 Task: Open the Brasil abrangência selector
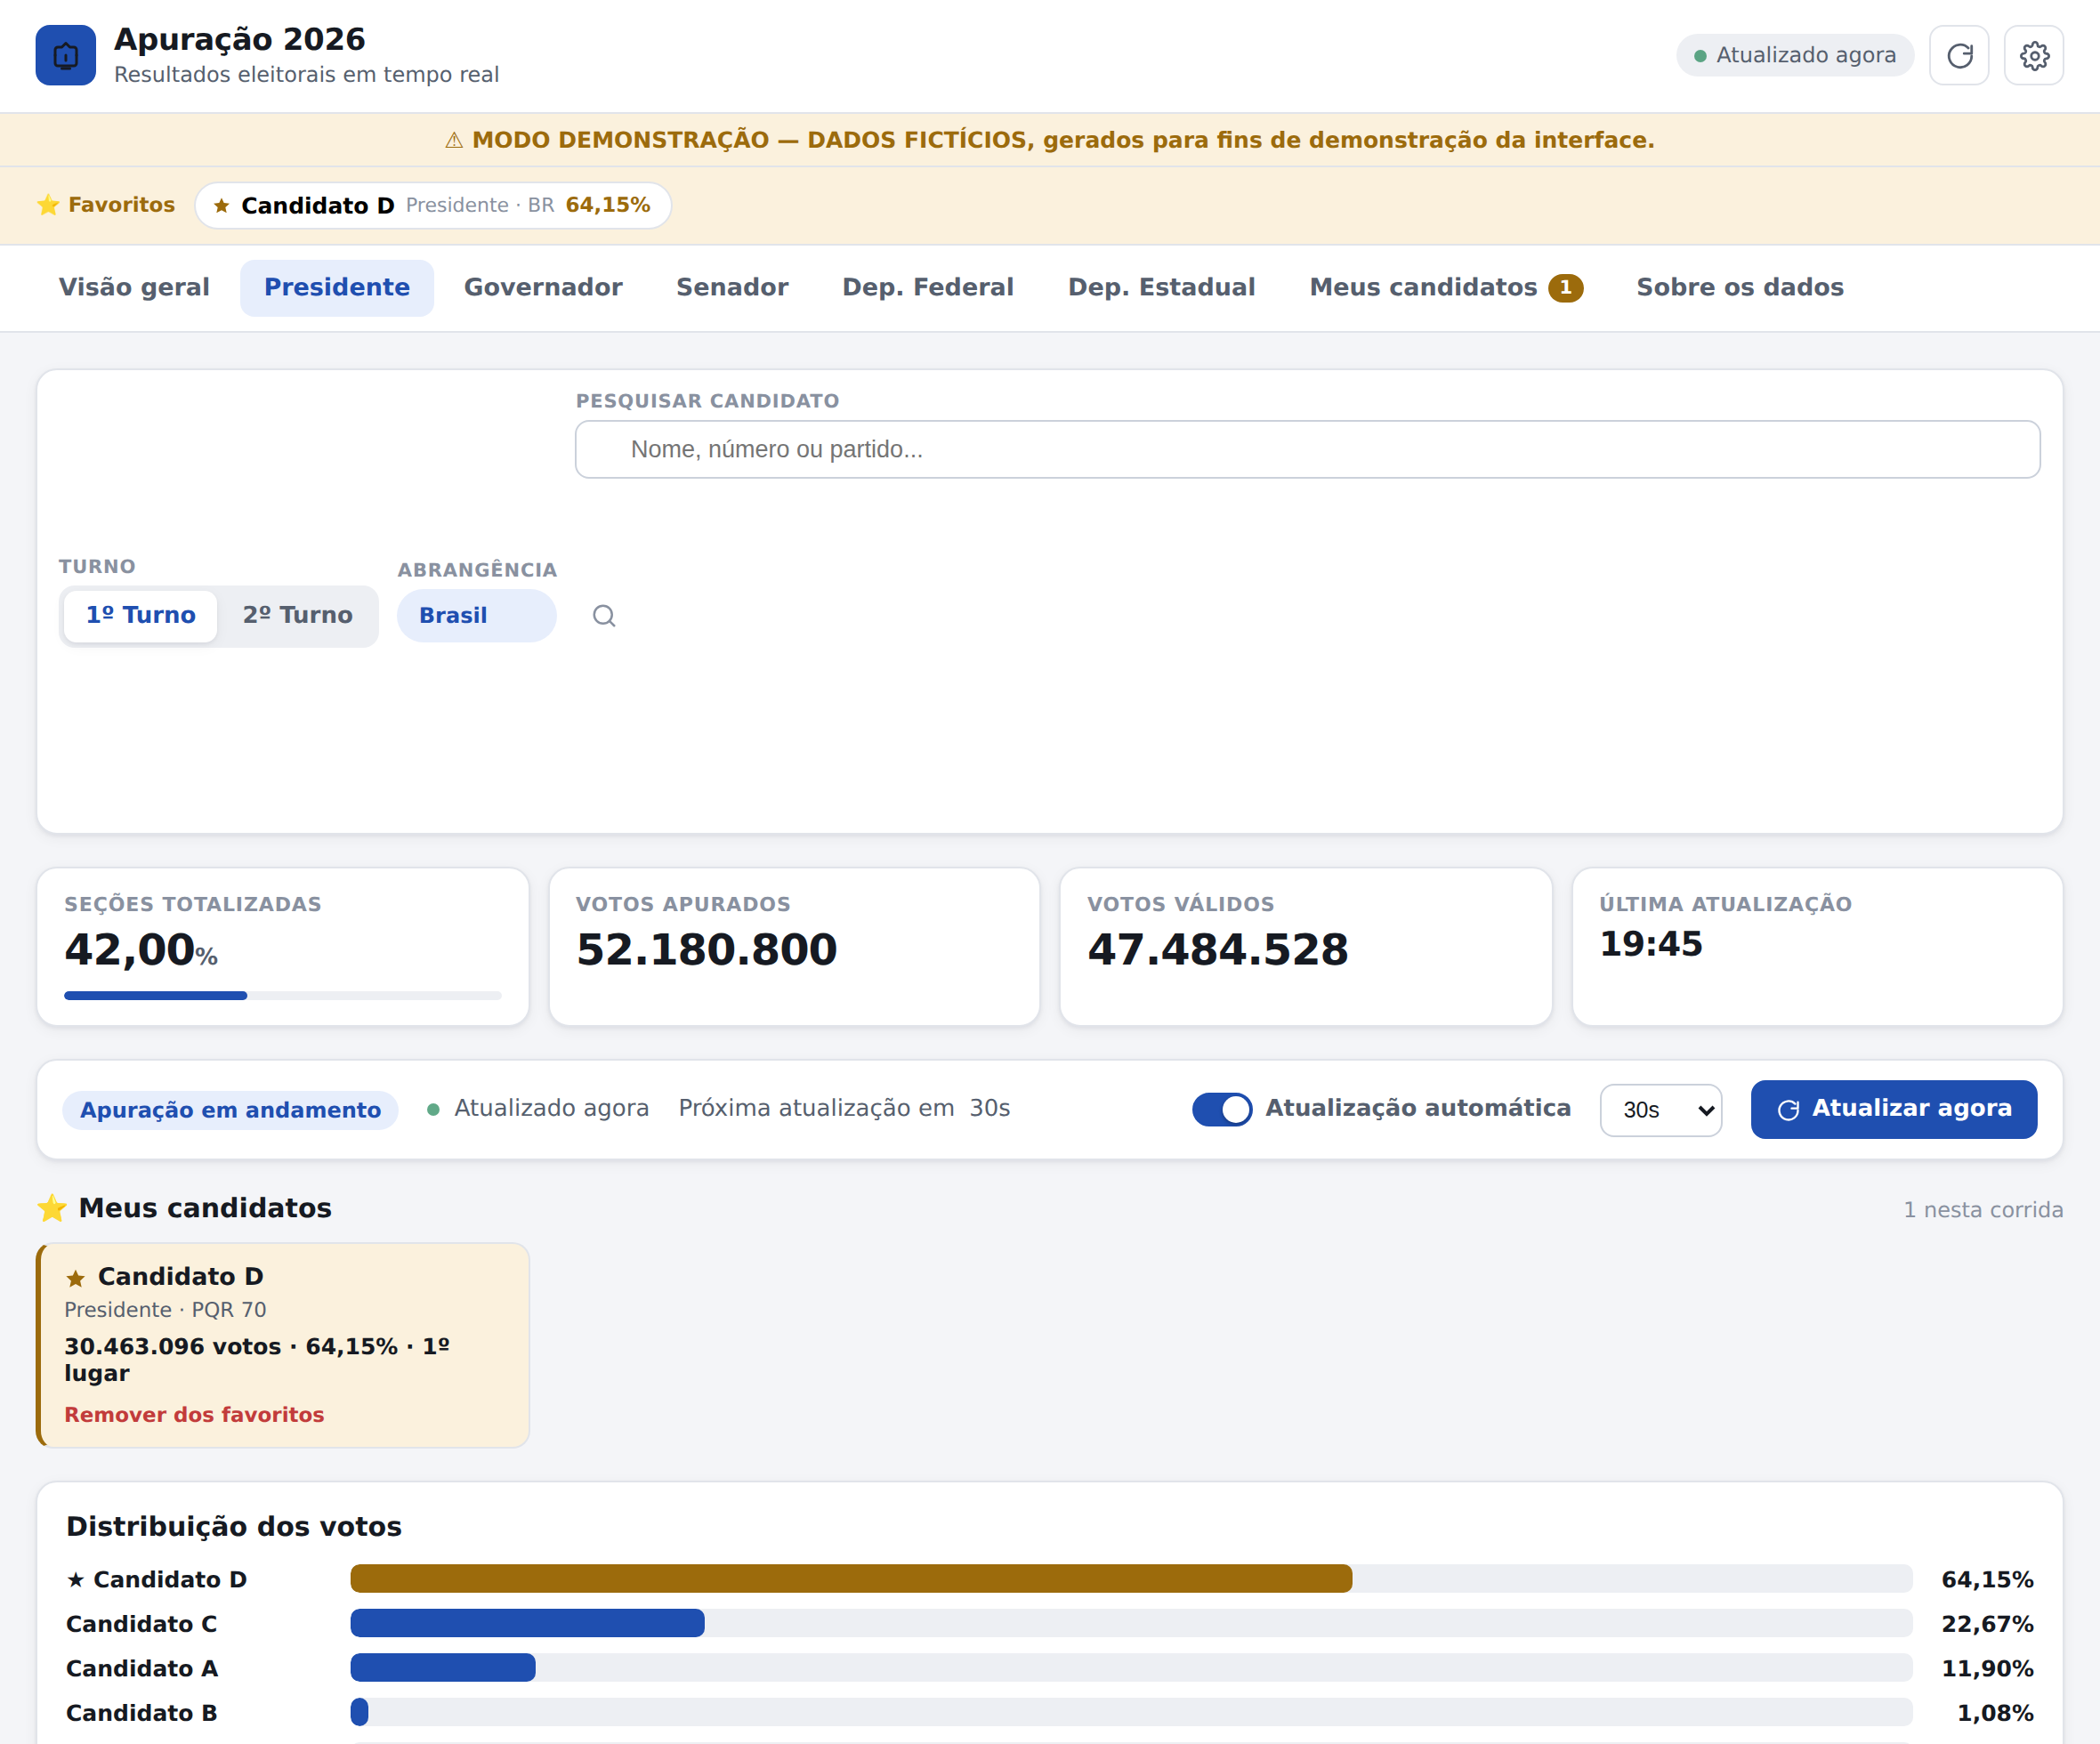(476, 616)
